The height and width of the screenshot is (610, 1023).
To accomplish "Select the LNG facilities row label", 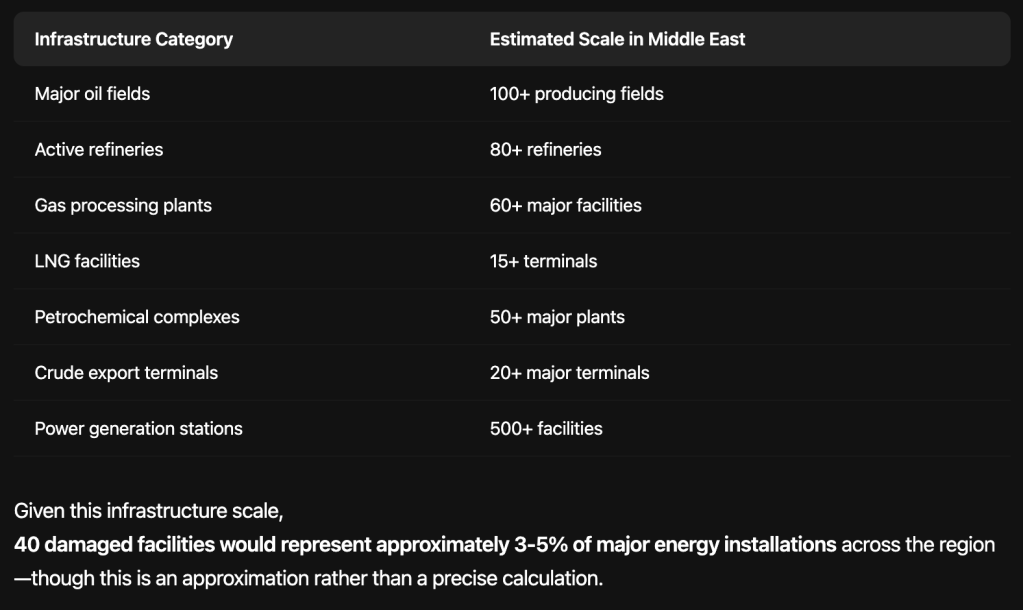I will coord(87,262).
